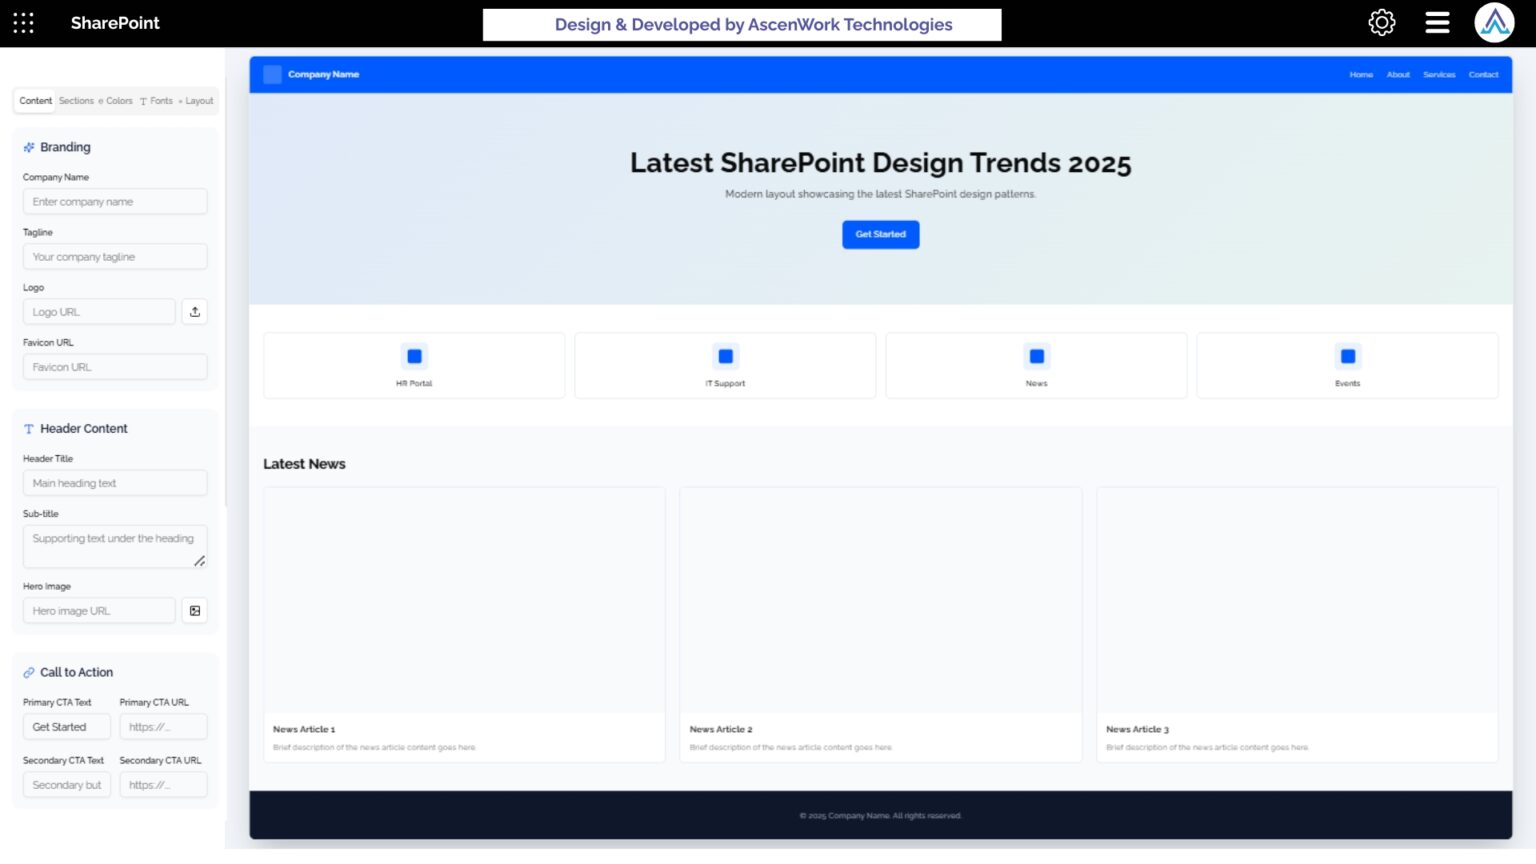The image size is (1536, 864).
Task: Switch to the Sections tab
Action: [x=76, y=101]
